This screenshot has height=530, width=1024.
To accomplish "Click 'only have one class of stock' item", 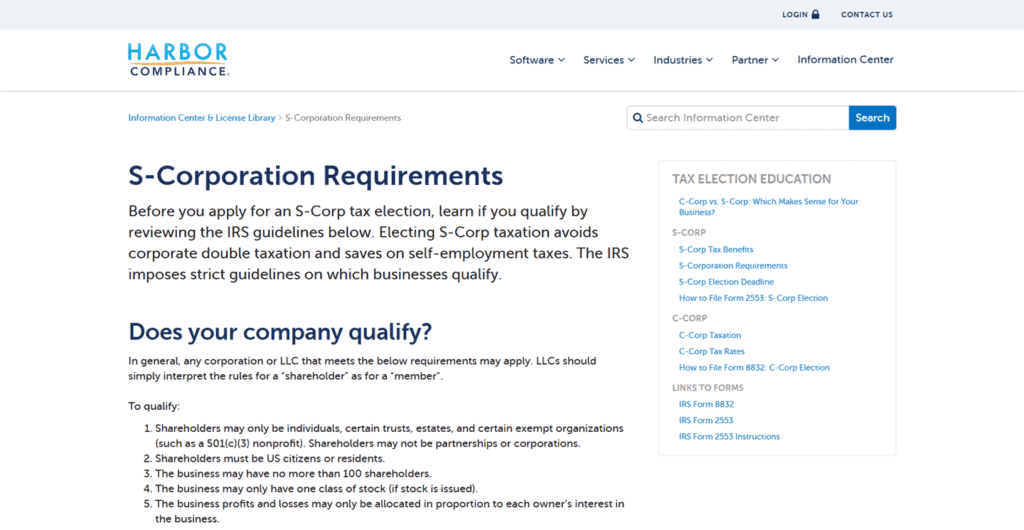I will (316, 489).
